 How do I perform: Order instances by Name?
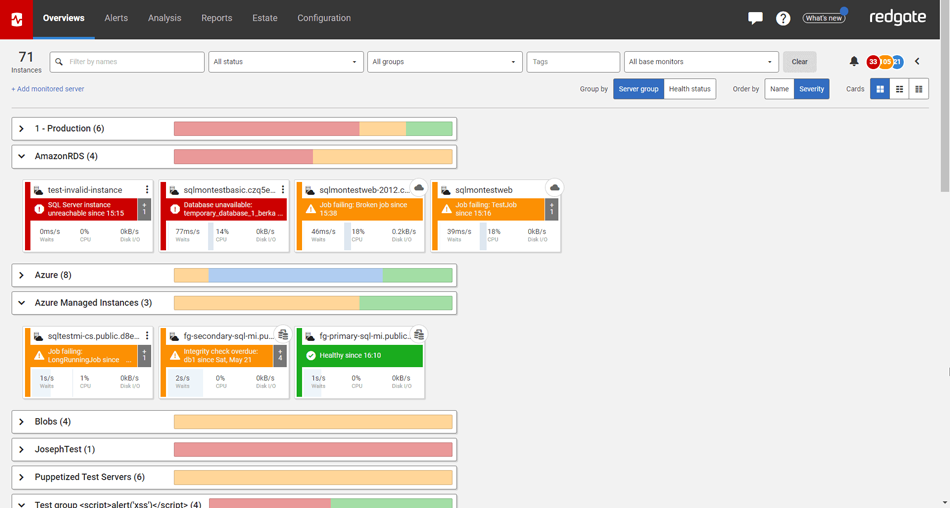779,89
